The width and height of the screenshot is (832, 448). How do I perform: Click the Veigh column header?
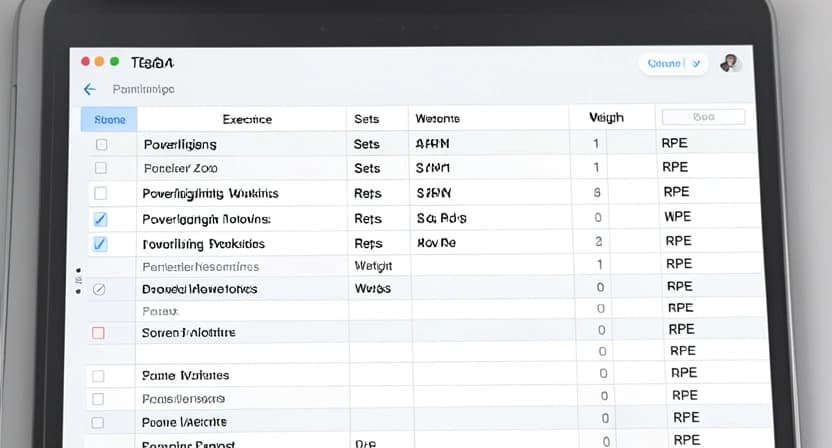pos(606,117)
